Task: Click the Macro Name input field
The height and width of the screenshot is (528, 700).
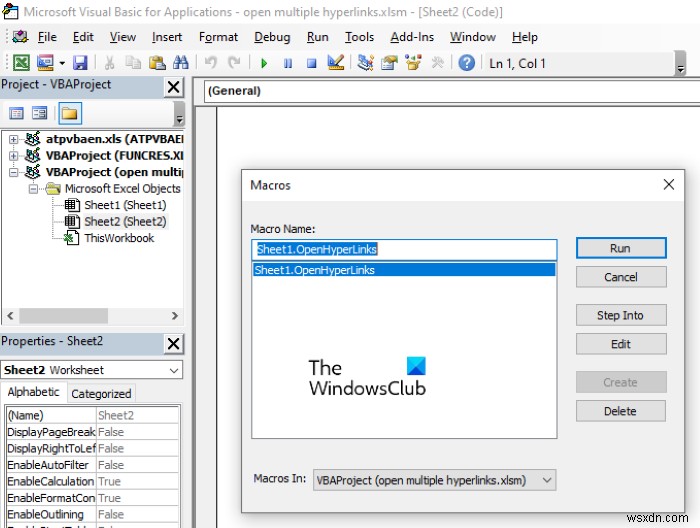Action: click(404, 249)
